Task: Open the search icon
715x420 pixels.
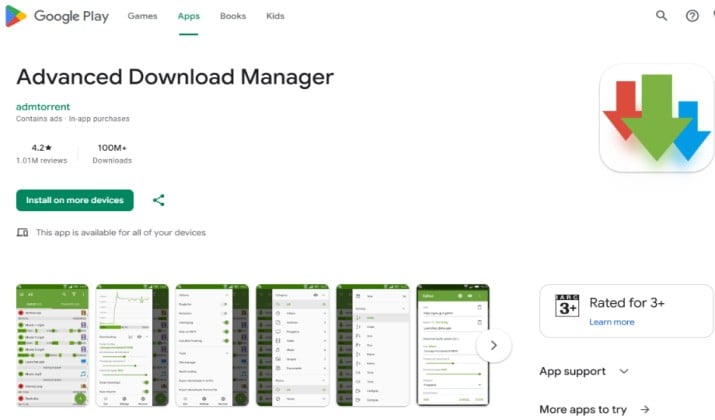Action: (x=661, y=16)
